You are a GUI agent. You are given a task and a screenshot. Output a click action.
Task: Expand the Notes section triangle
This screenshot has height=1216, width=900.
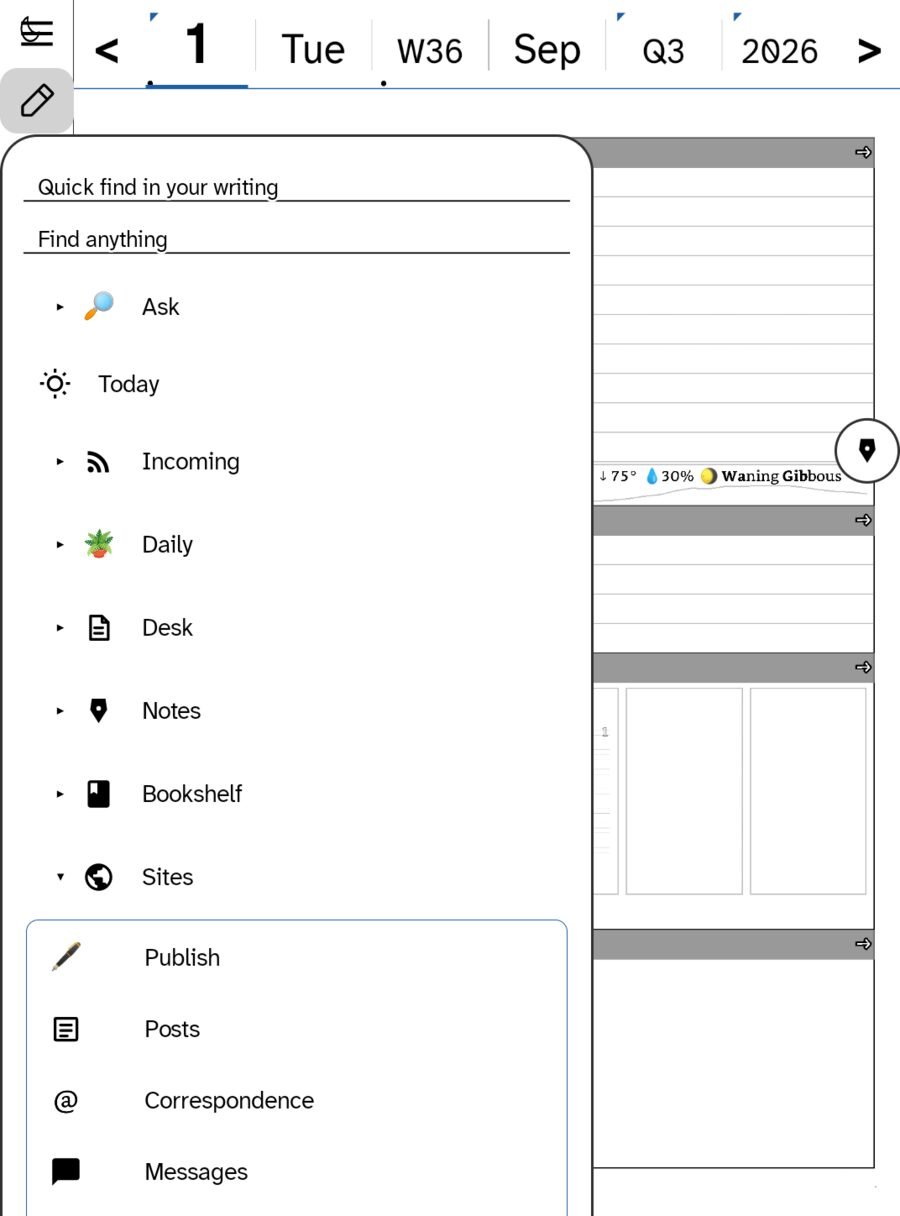coord(60,711)
